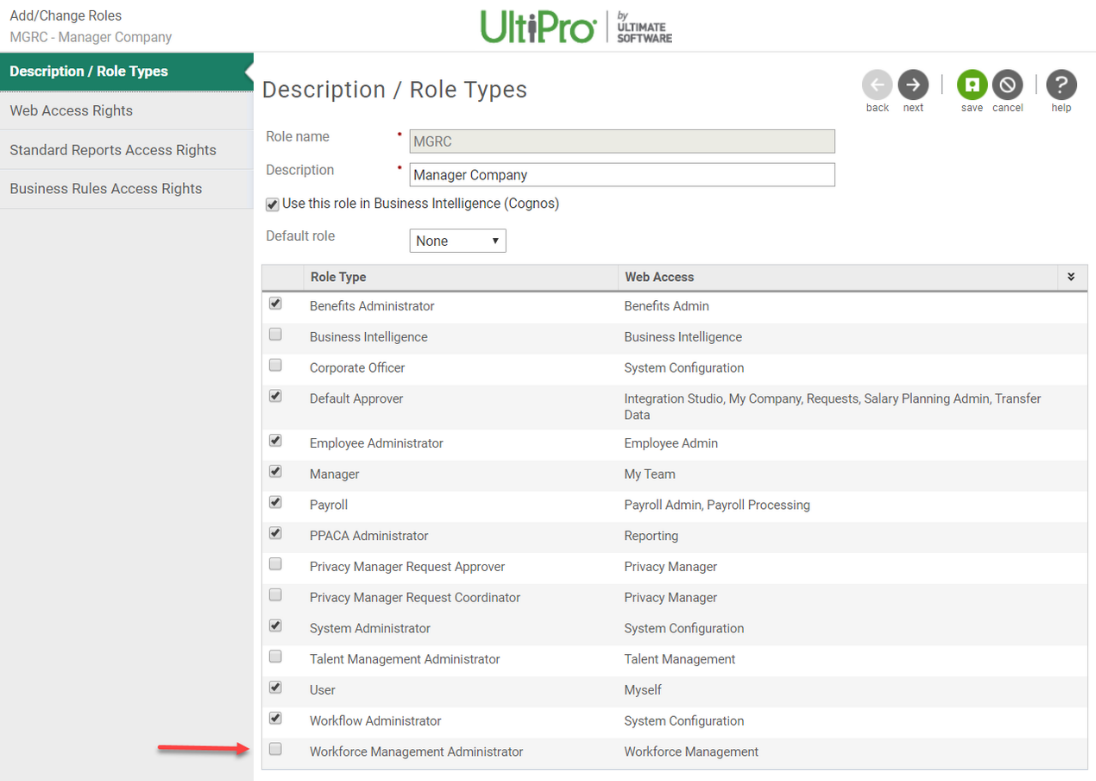Toggle Use this role in Business Intelligence
1096x781 pixels.
(273, 205)
